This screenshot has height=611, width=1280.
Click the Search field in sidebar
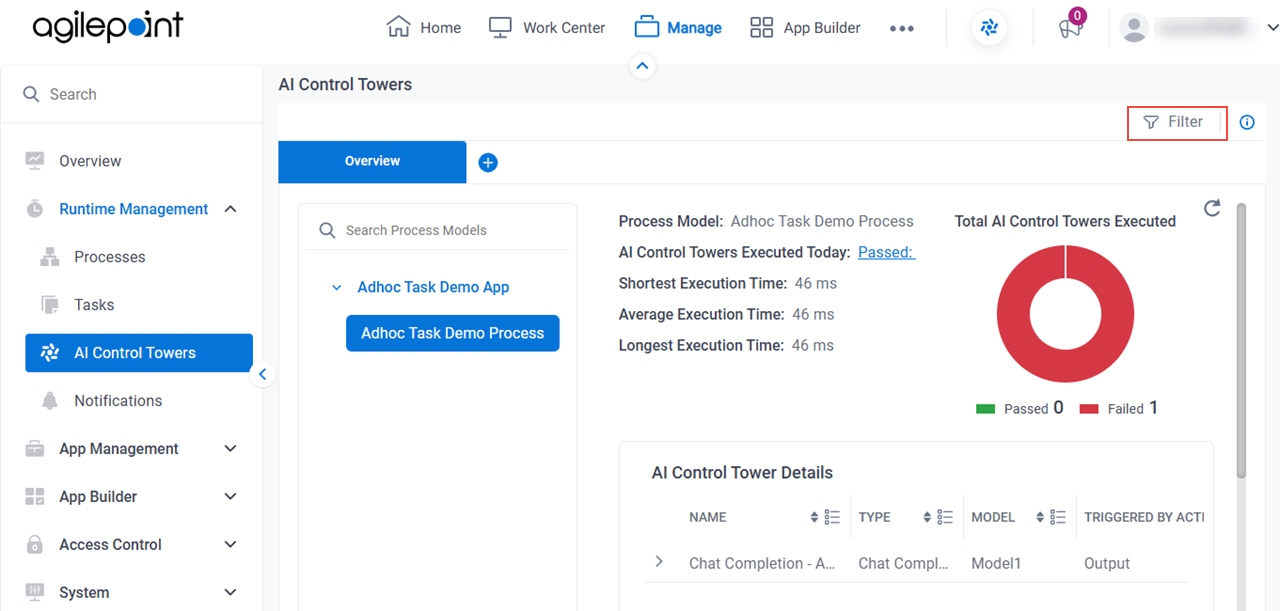(x=132, y=94)
